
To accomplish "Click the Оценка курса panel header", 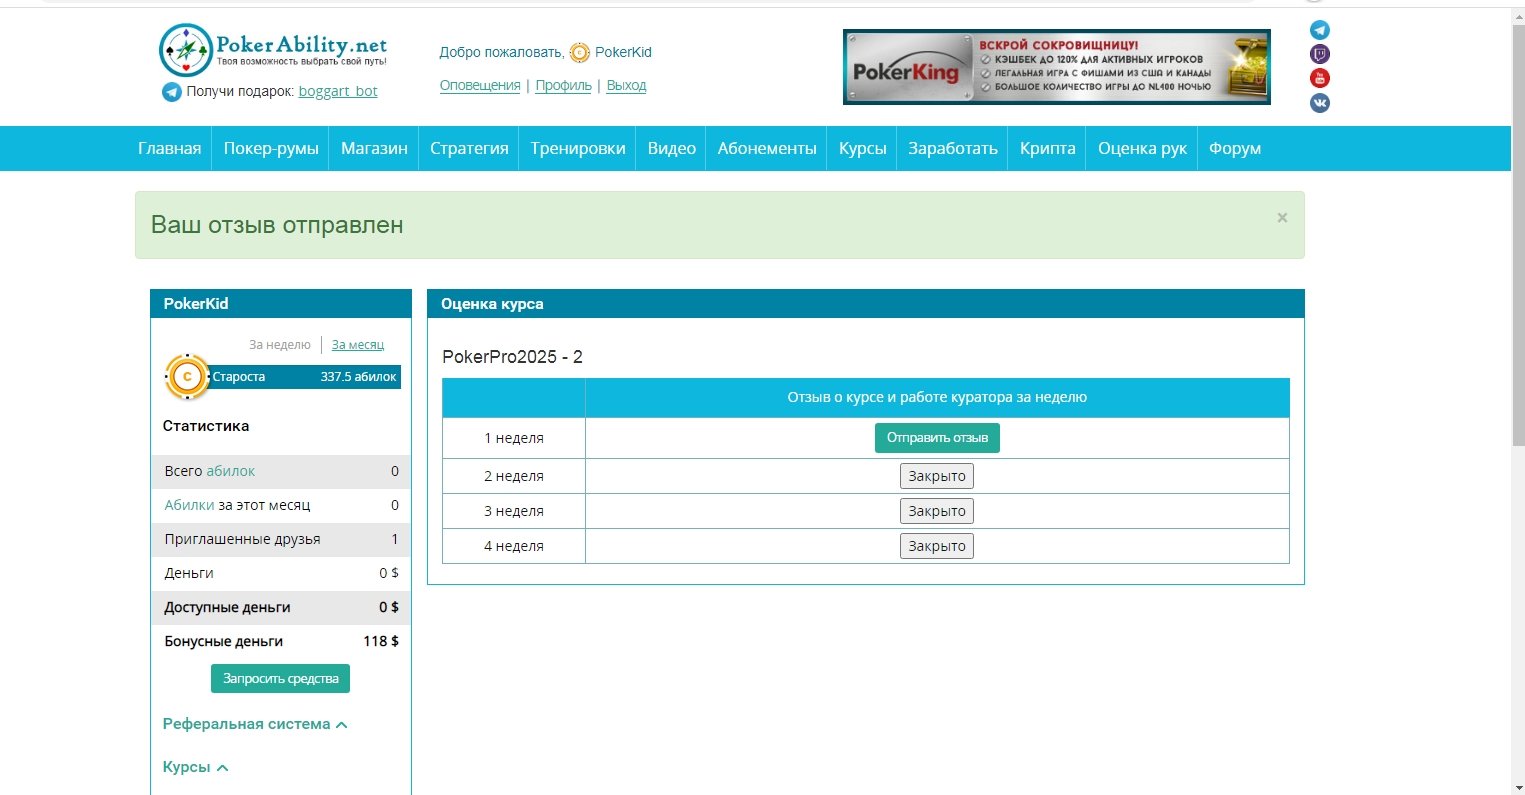I will (x=866, y=304).
